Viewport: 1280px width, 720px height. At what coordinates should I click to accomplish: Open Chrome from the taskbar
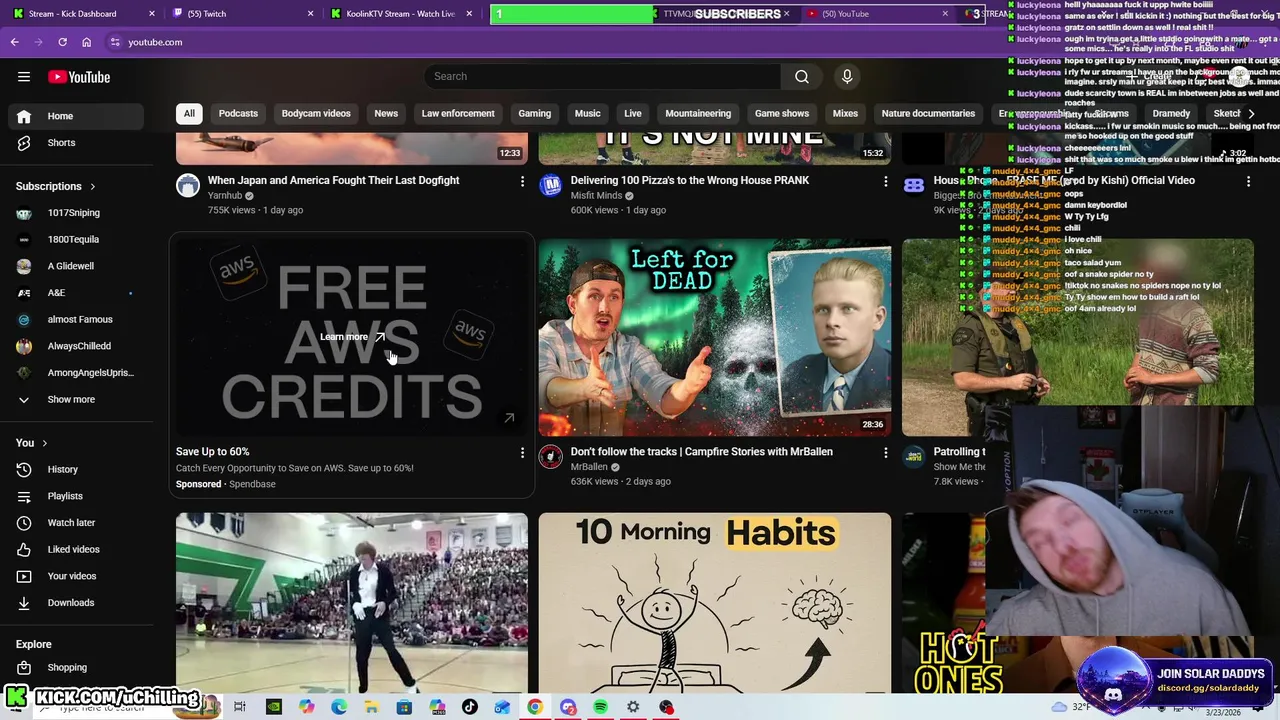pos(535,707)
